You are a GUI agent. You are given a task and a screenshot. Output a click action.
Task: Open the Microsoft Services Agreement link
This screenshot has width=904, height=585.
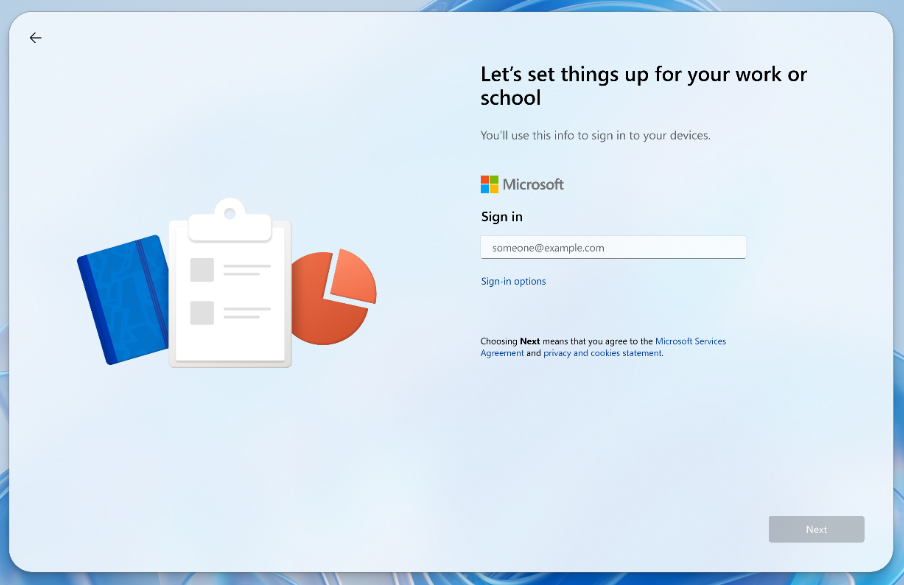689,341
